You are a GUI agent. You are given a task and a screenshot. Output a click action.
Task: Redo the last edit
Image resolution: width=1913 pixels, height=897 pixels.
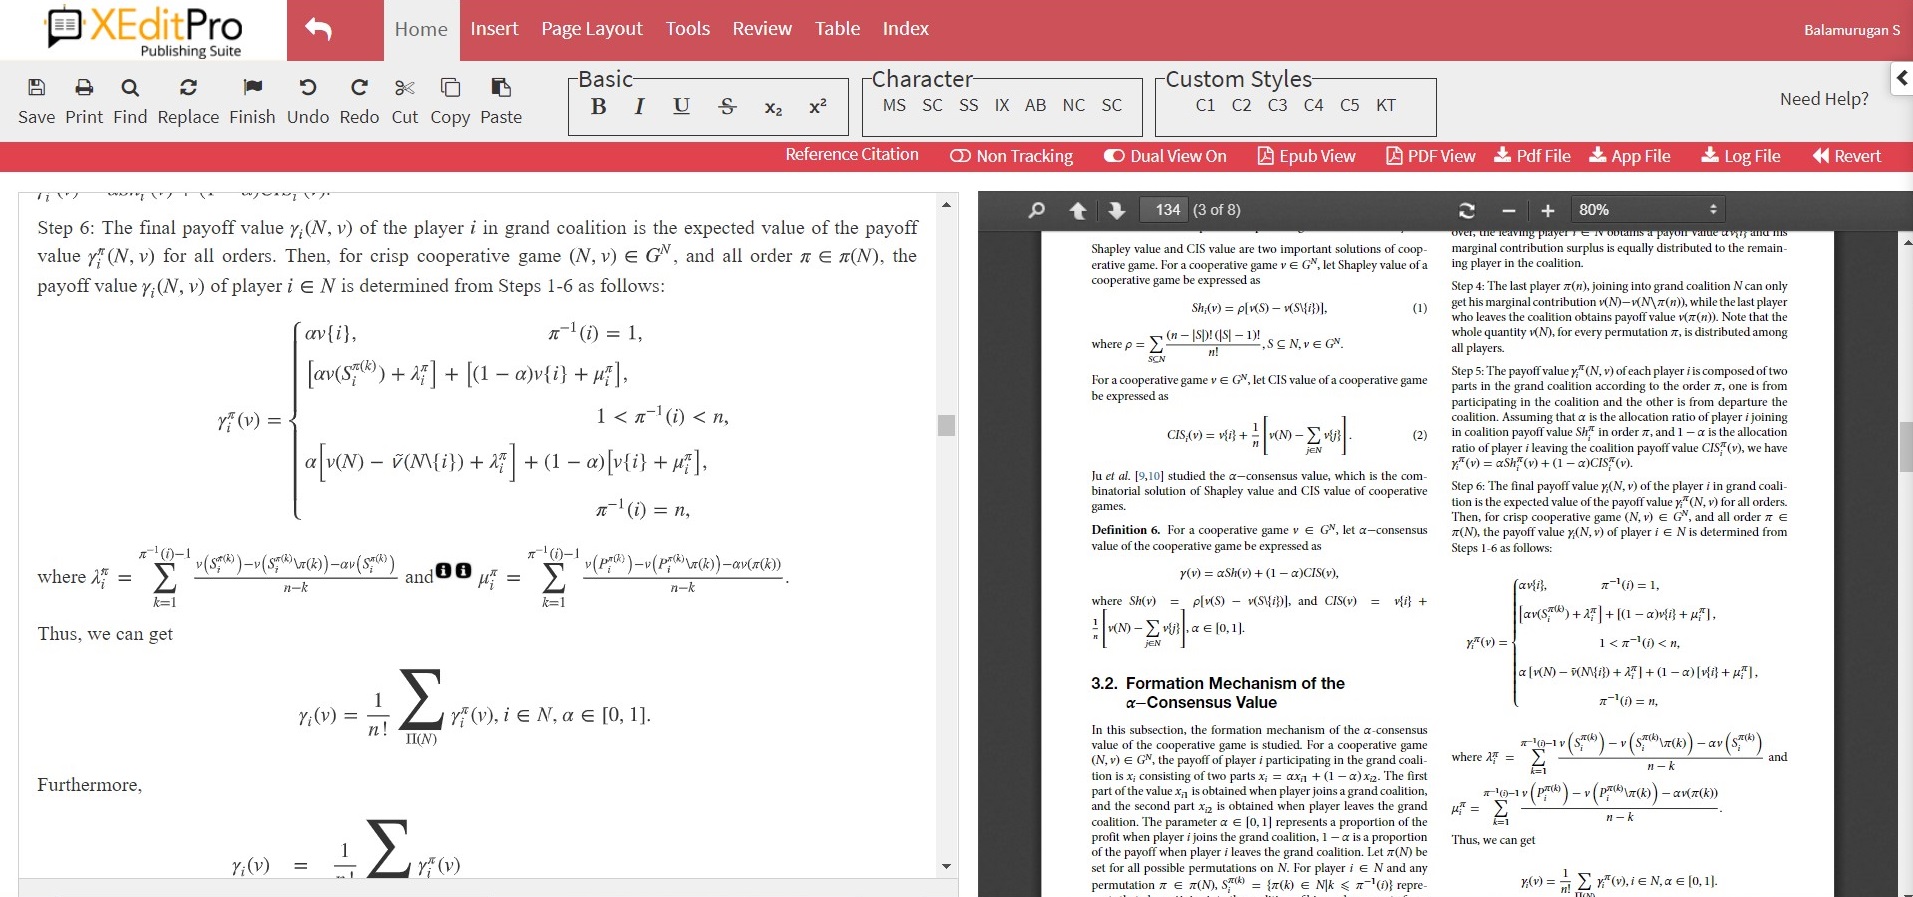pos(359,88)
